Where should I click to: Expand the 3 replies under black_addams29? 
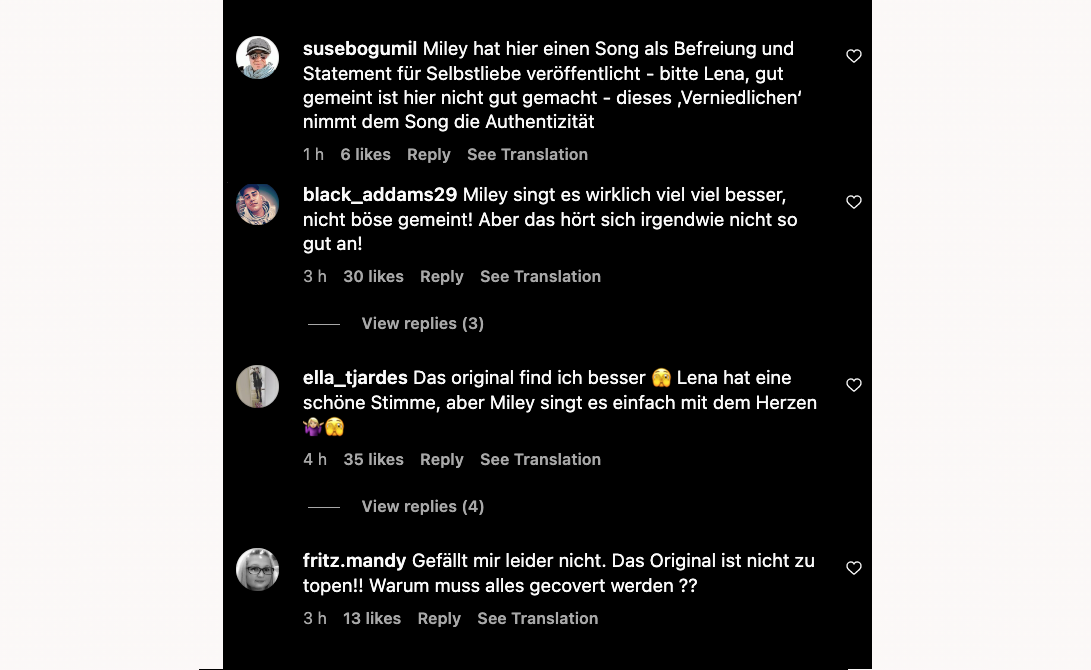coord(422,323)
